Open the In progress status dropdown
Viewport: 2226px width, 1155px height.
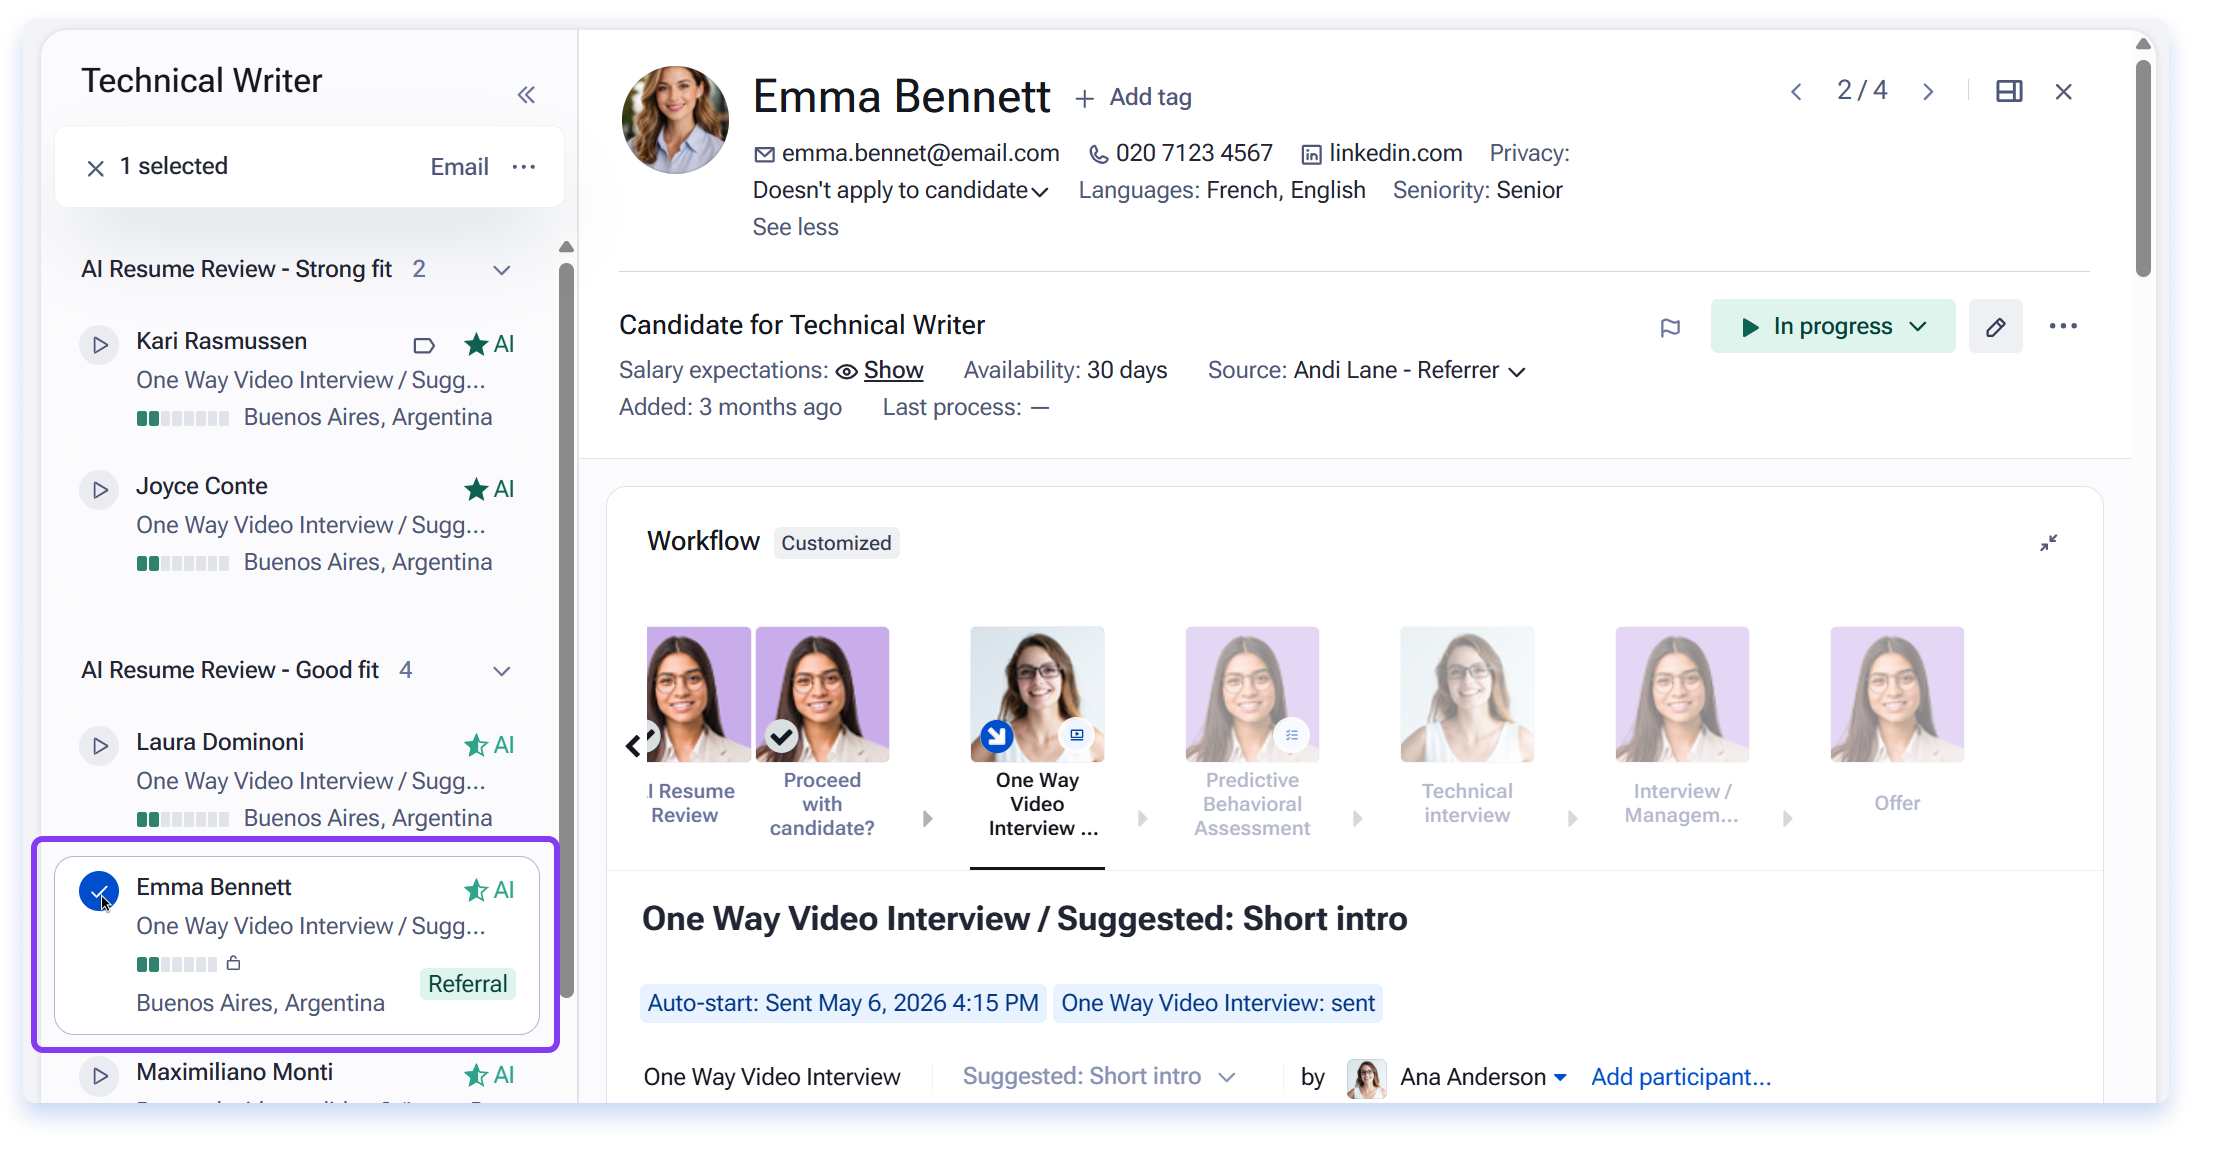1833,326
